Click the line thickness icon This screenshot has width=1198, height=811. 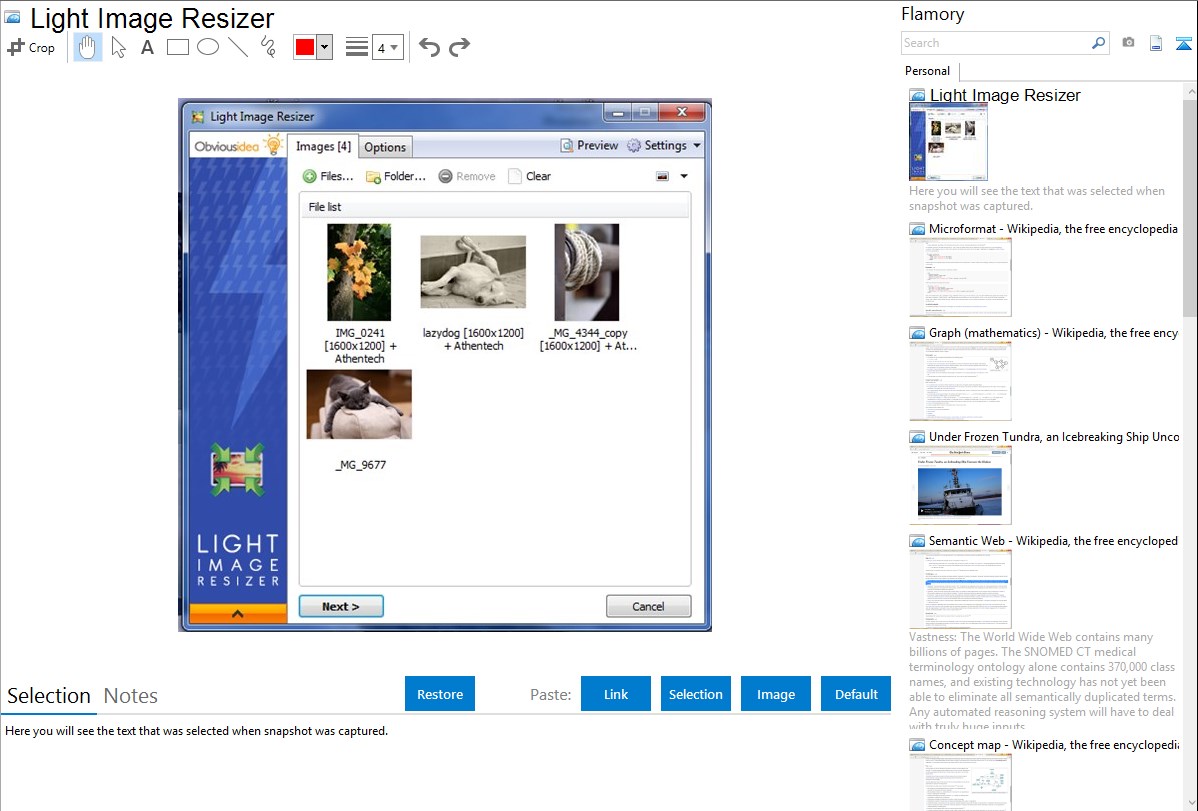357,47
